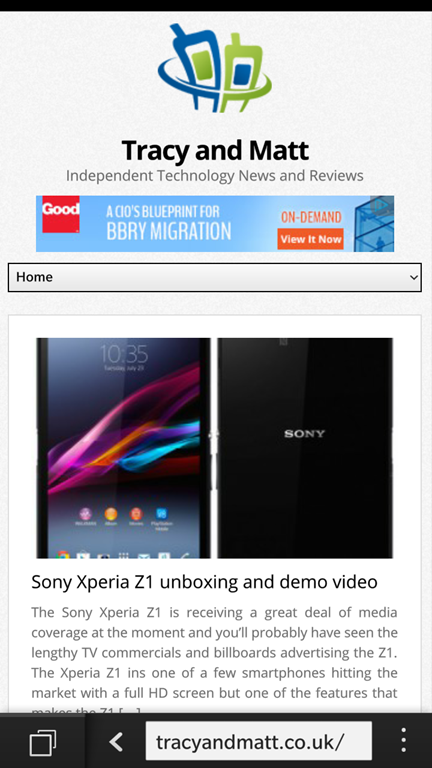The image size is (432, 768).
Task: Select the Sony phone back image
Action: (305, 448)
